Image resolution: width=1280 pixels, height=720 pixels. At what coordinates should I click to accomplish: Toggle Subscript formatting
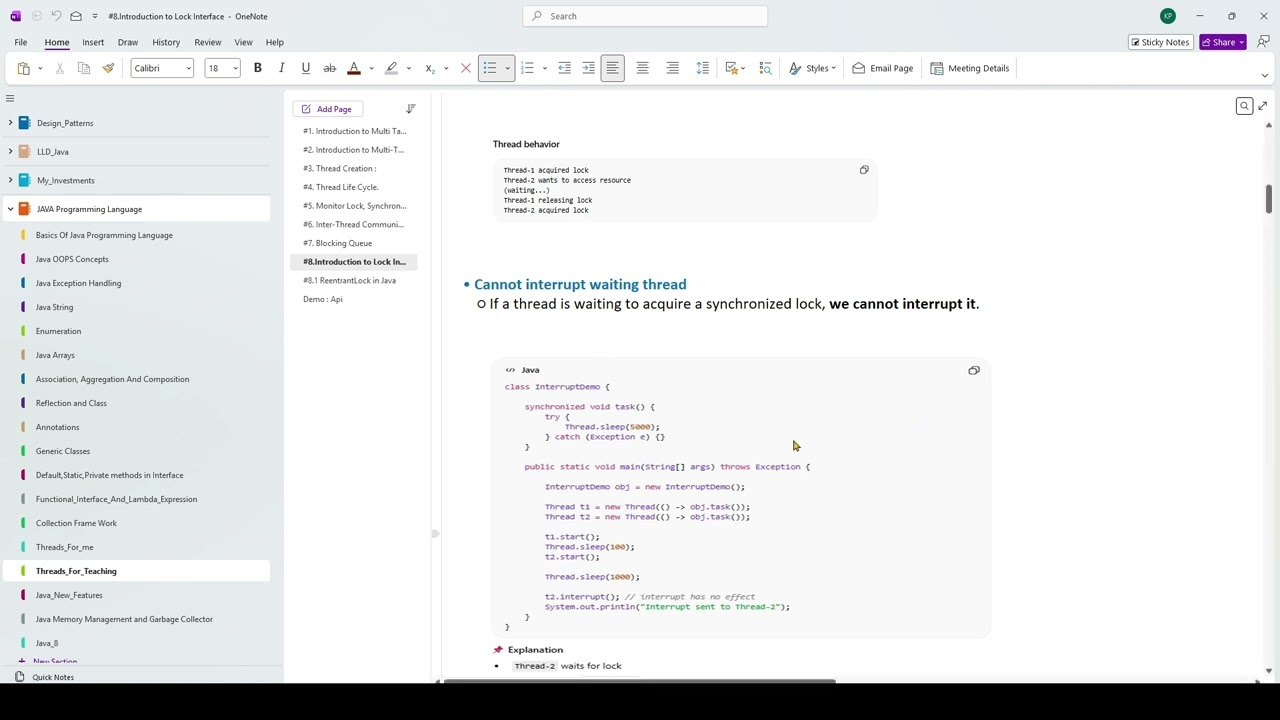(430, 68)
